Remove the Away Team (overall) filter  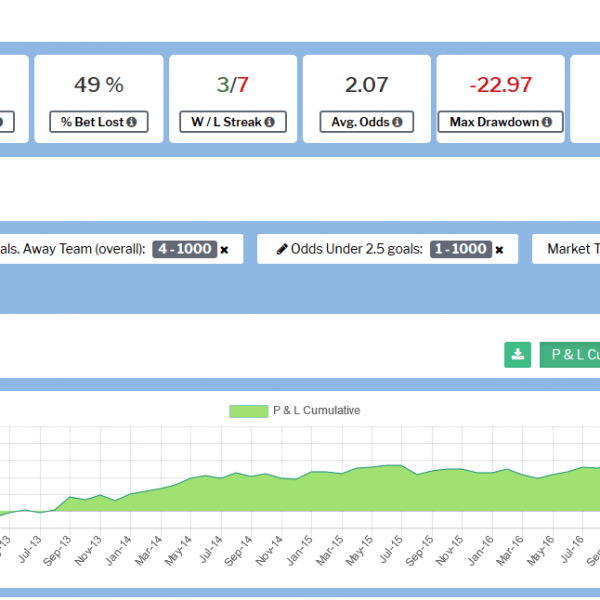click(224, 249)
